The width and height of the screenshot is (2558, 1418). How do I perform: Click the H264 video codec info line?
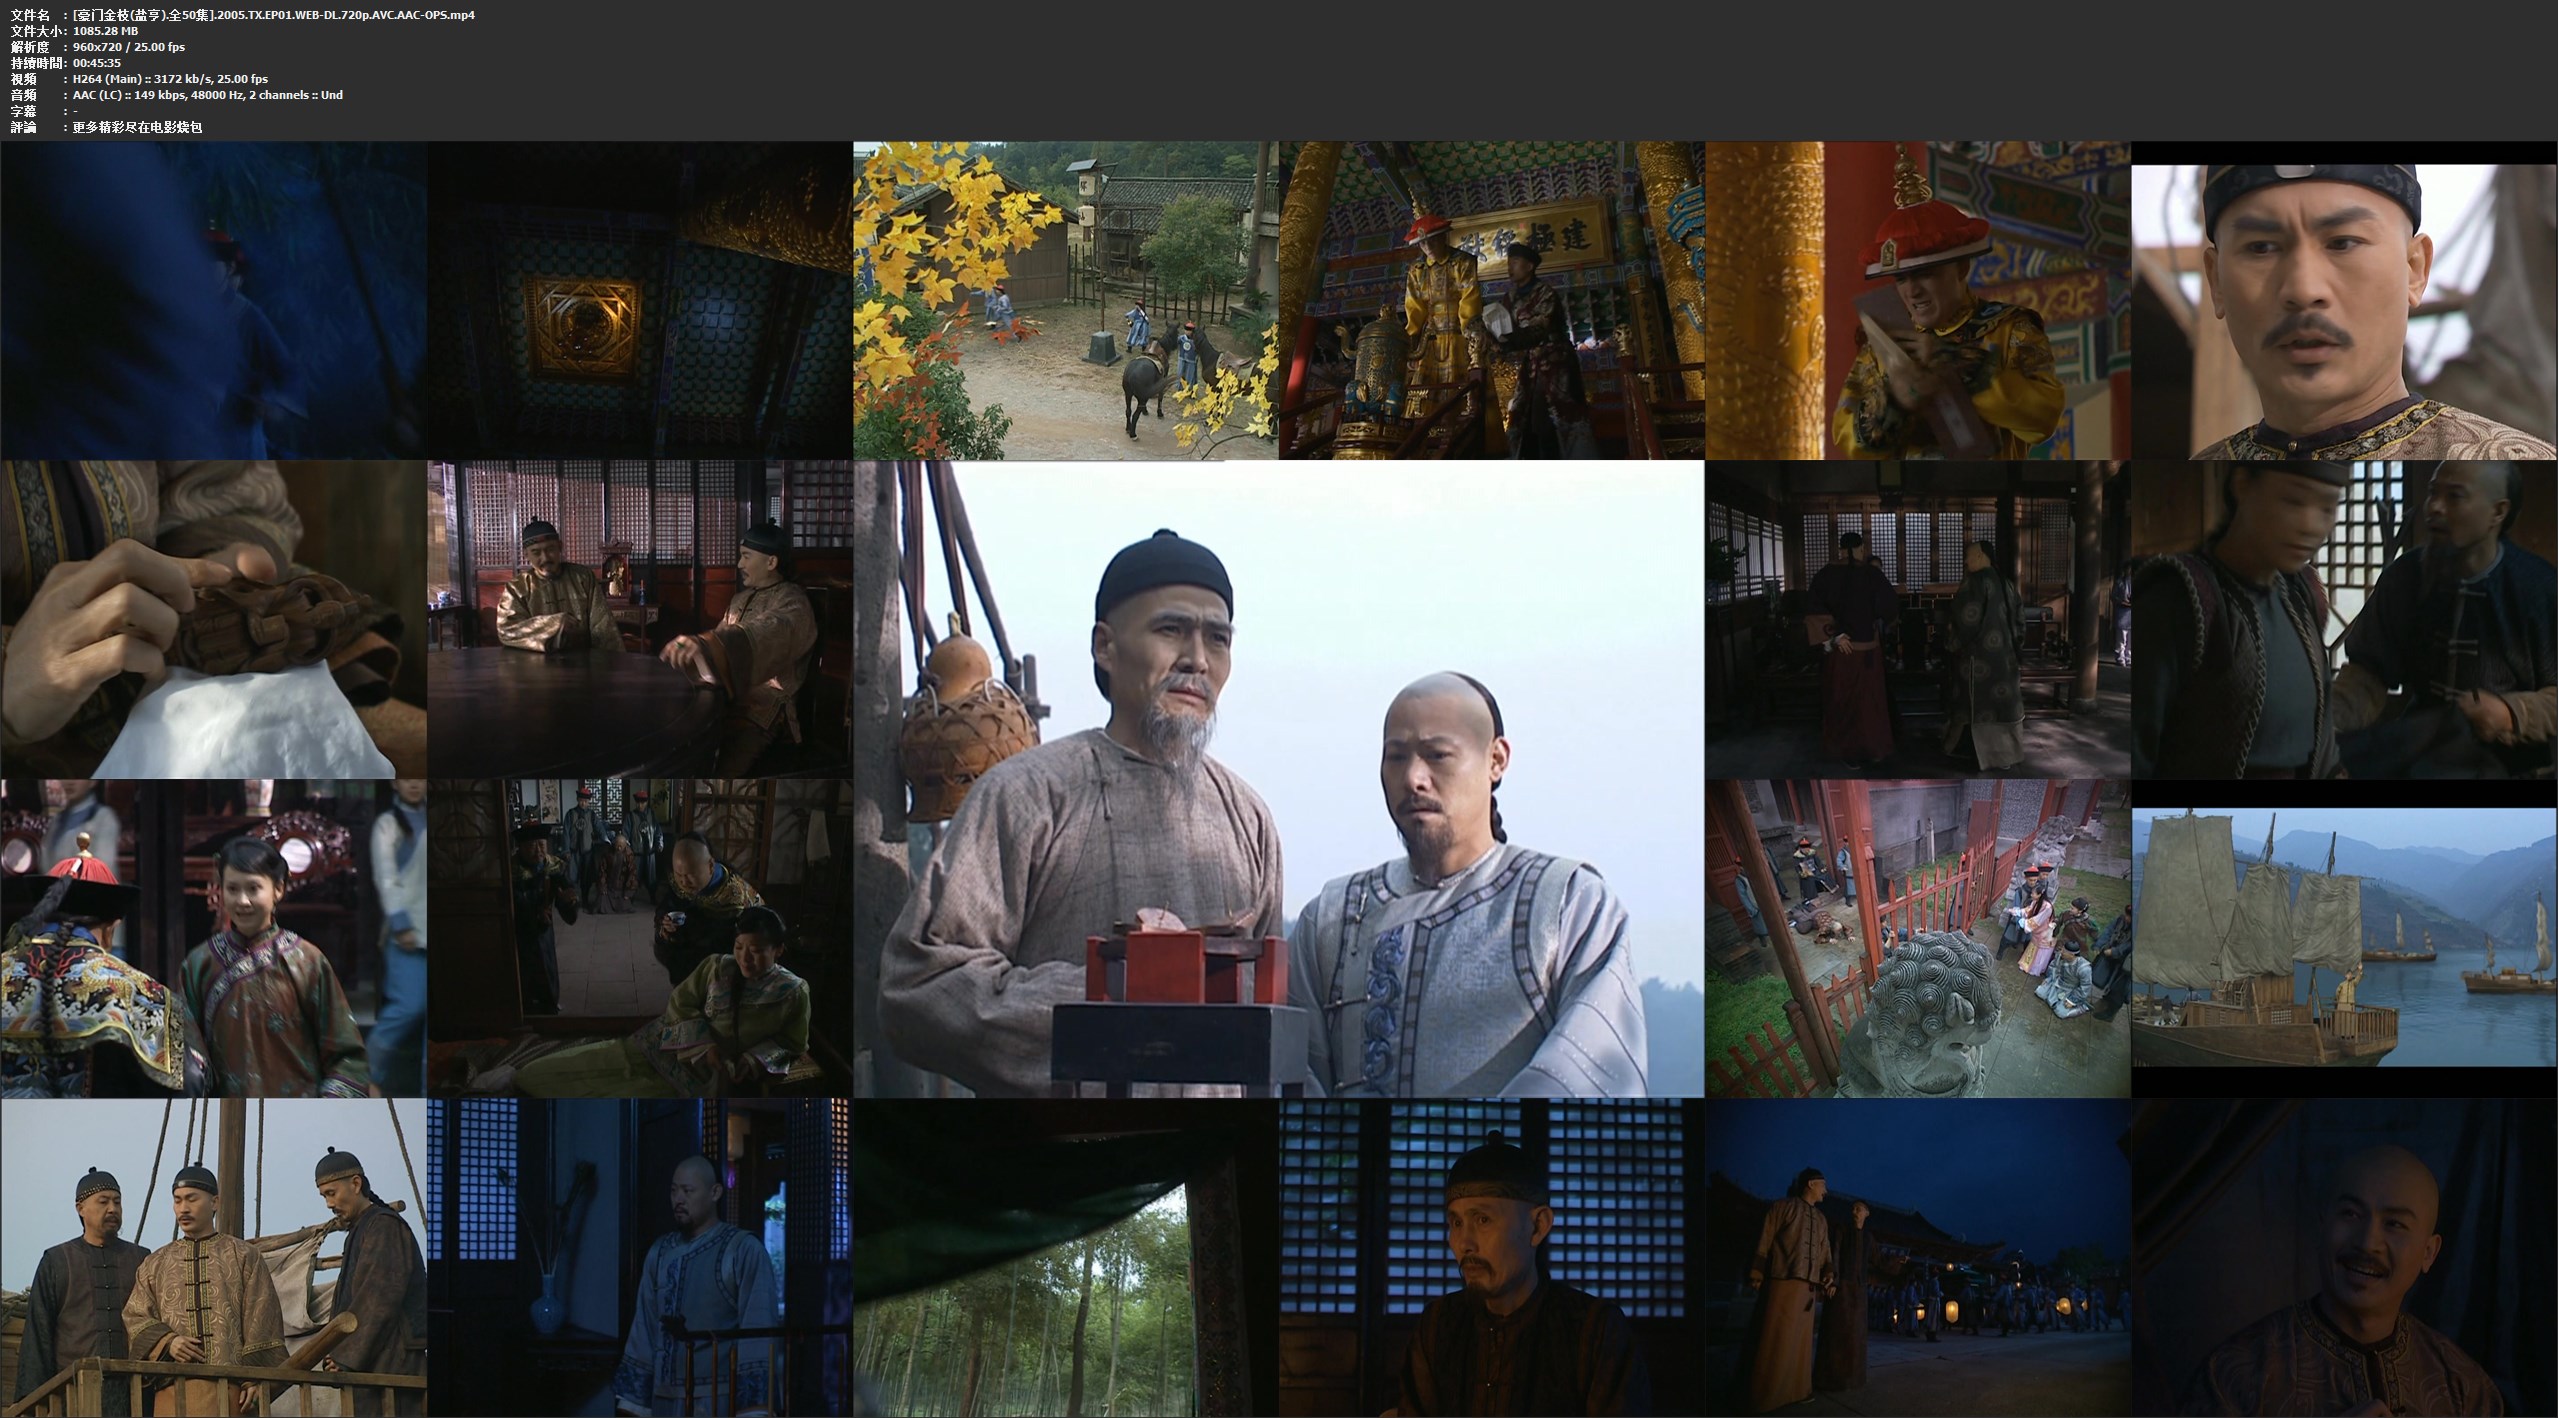[170, 79]
